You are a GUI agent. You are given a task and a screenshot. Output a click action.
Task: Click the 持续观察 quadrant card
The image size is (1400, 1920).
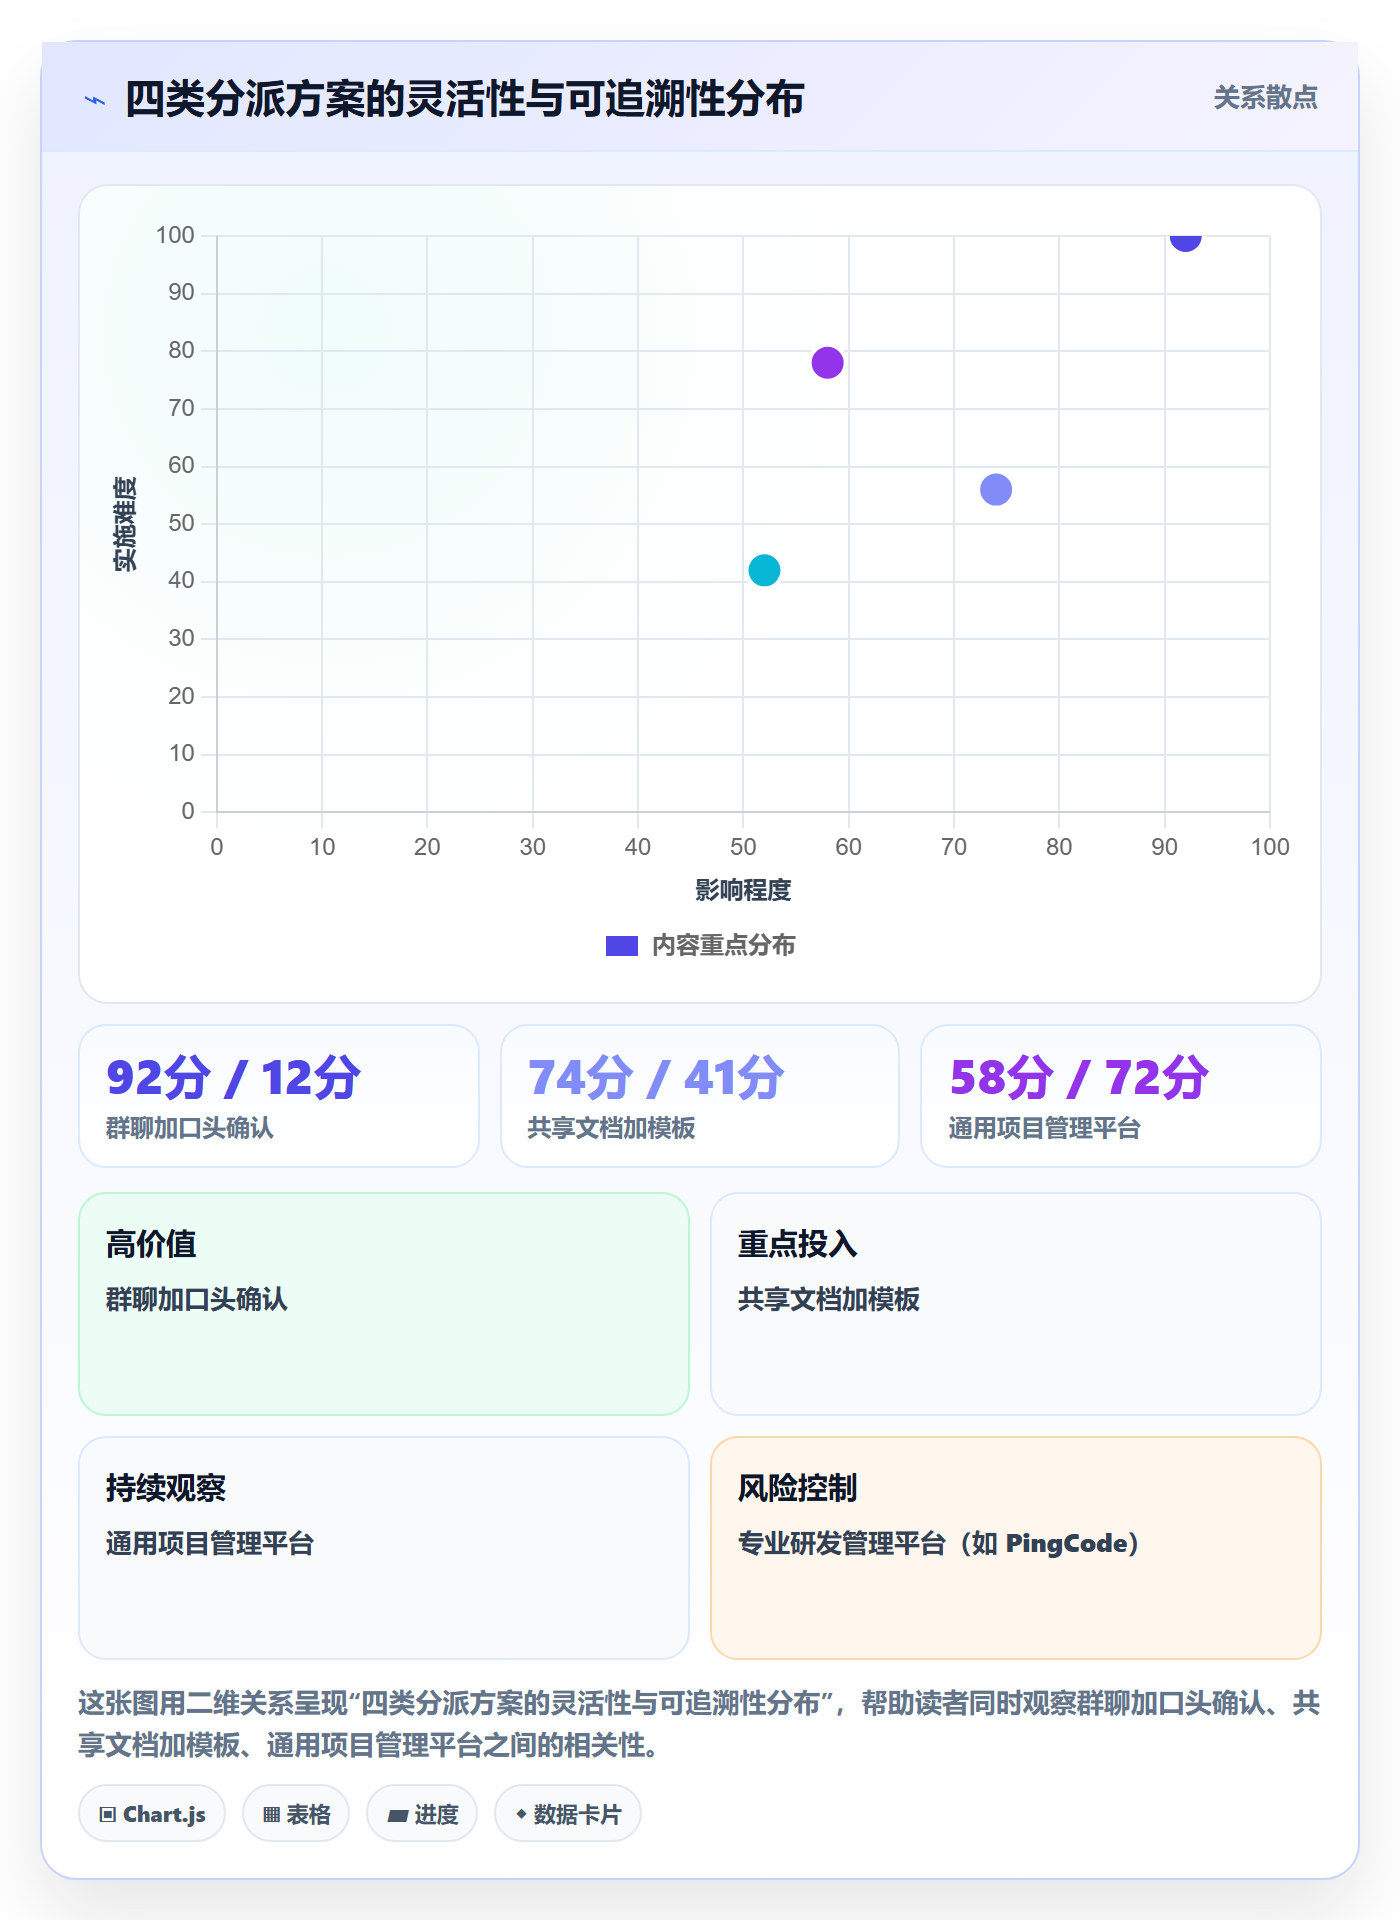click(384, 1548)
